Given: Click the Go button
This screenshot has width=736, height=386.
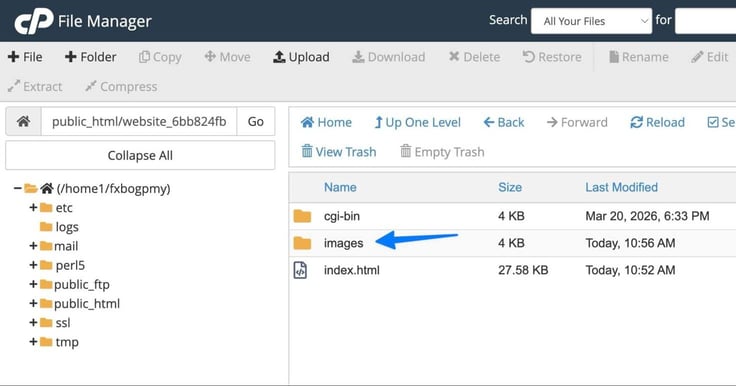Looking at the screenshot, I should click(x=256, y=122).
